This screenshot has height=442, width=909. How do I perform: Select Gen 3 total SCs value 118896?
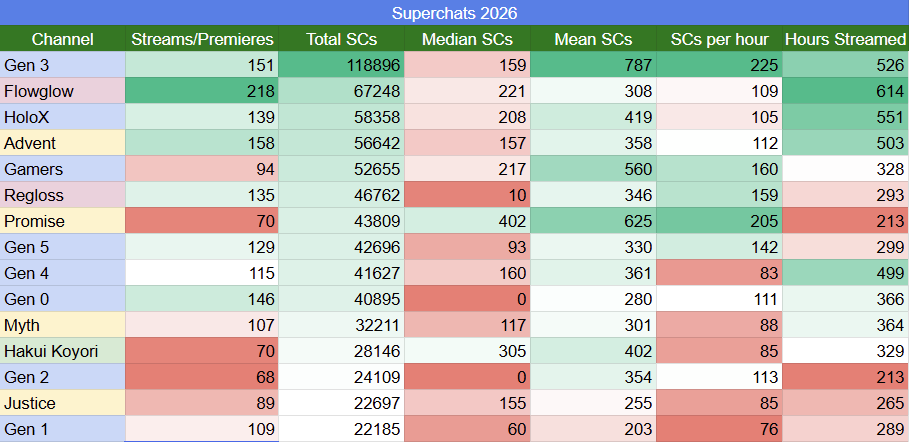341,65
